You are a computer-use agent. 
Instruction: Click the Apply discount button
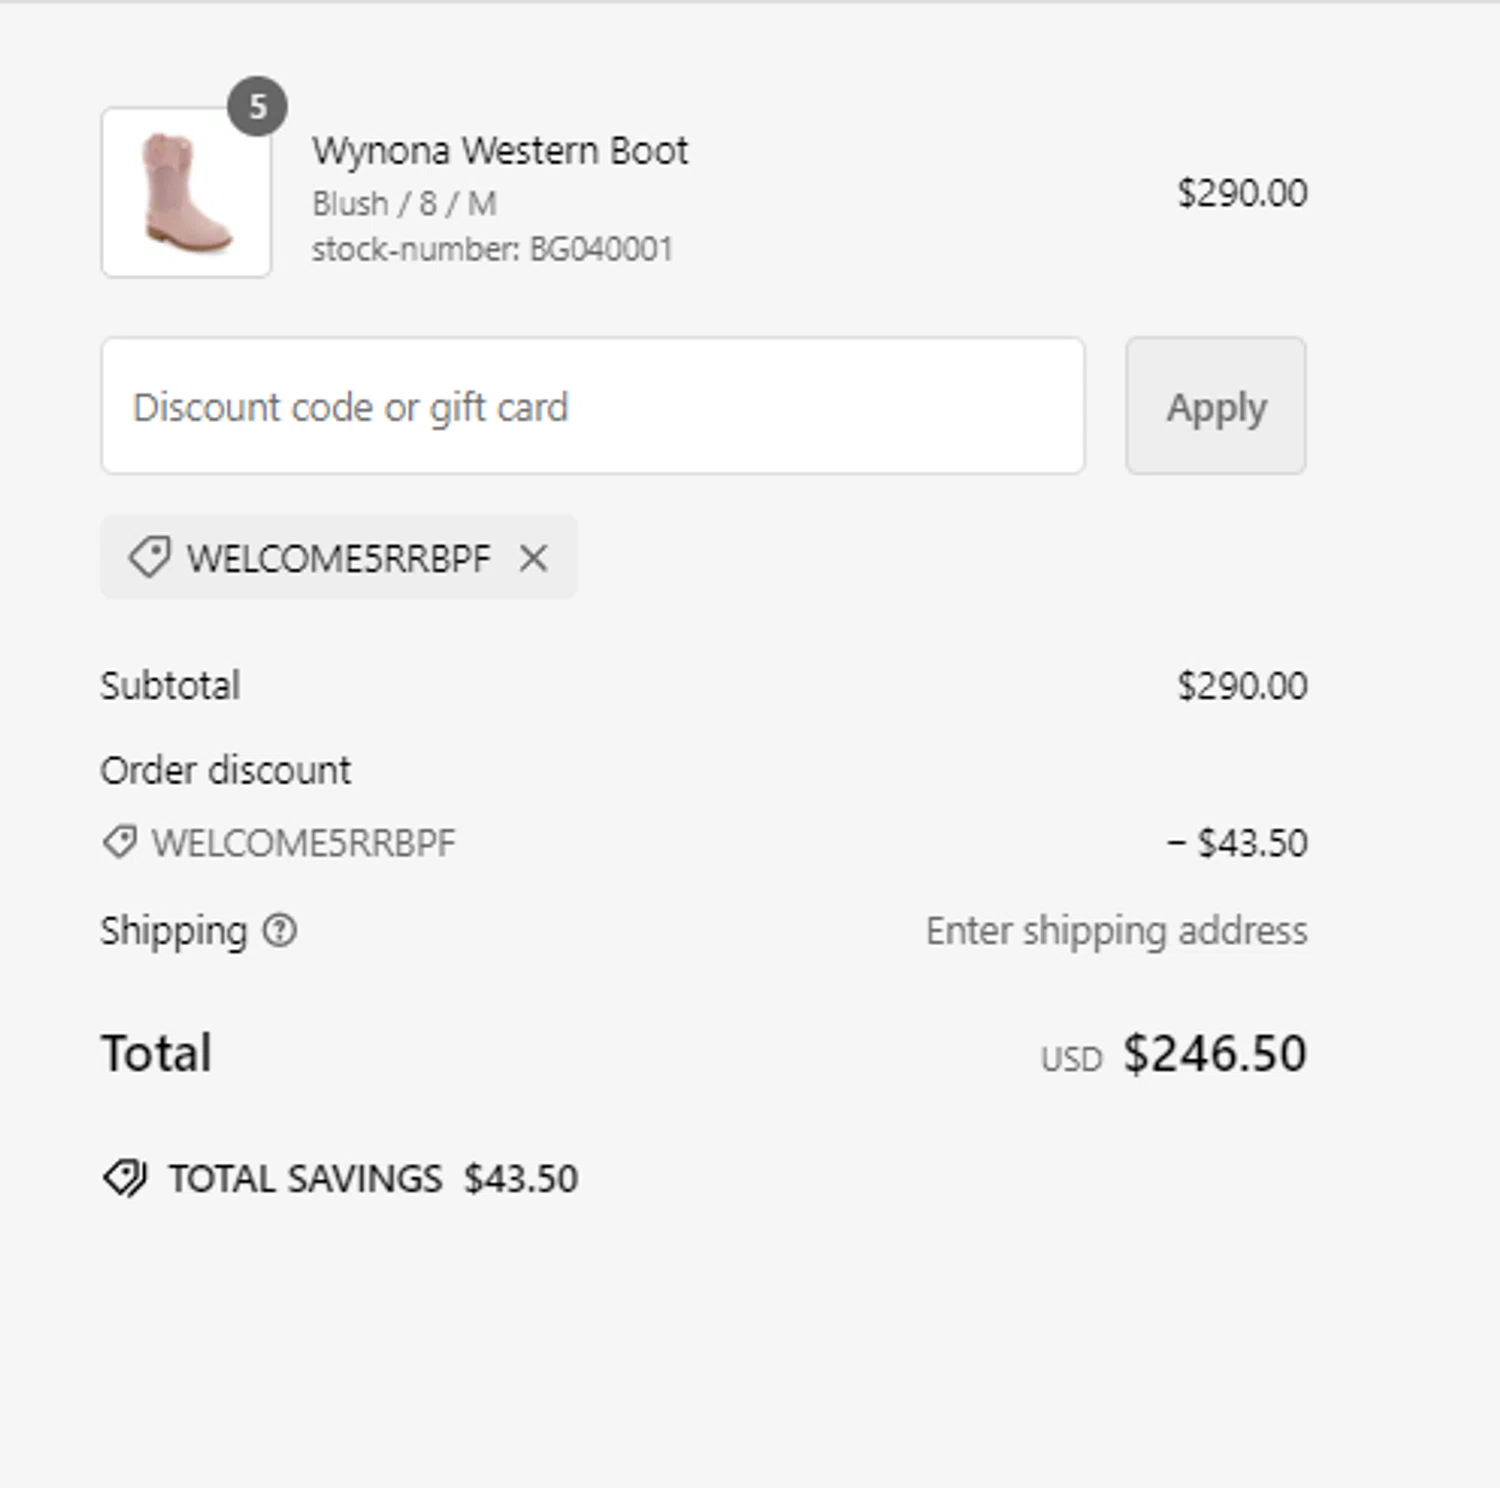1215,406
